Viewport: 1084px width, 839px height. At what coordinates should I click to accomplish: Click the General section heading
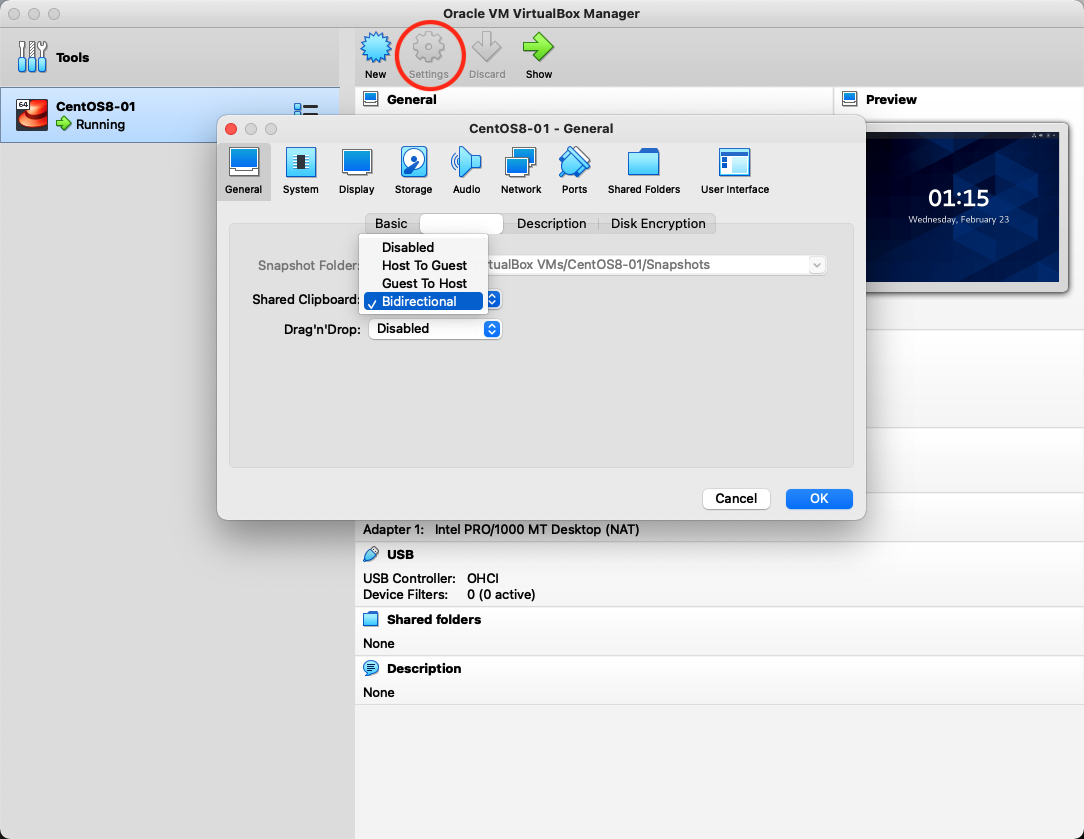click(411, 100)
